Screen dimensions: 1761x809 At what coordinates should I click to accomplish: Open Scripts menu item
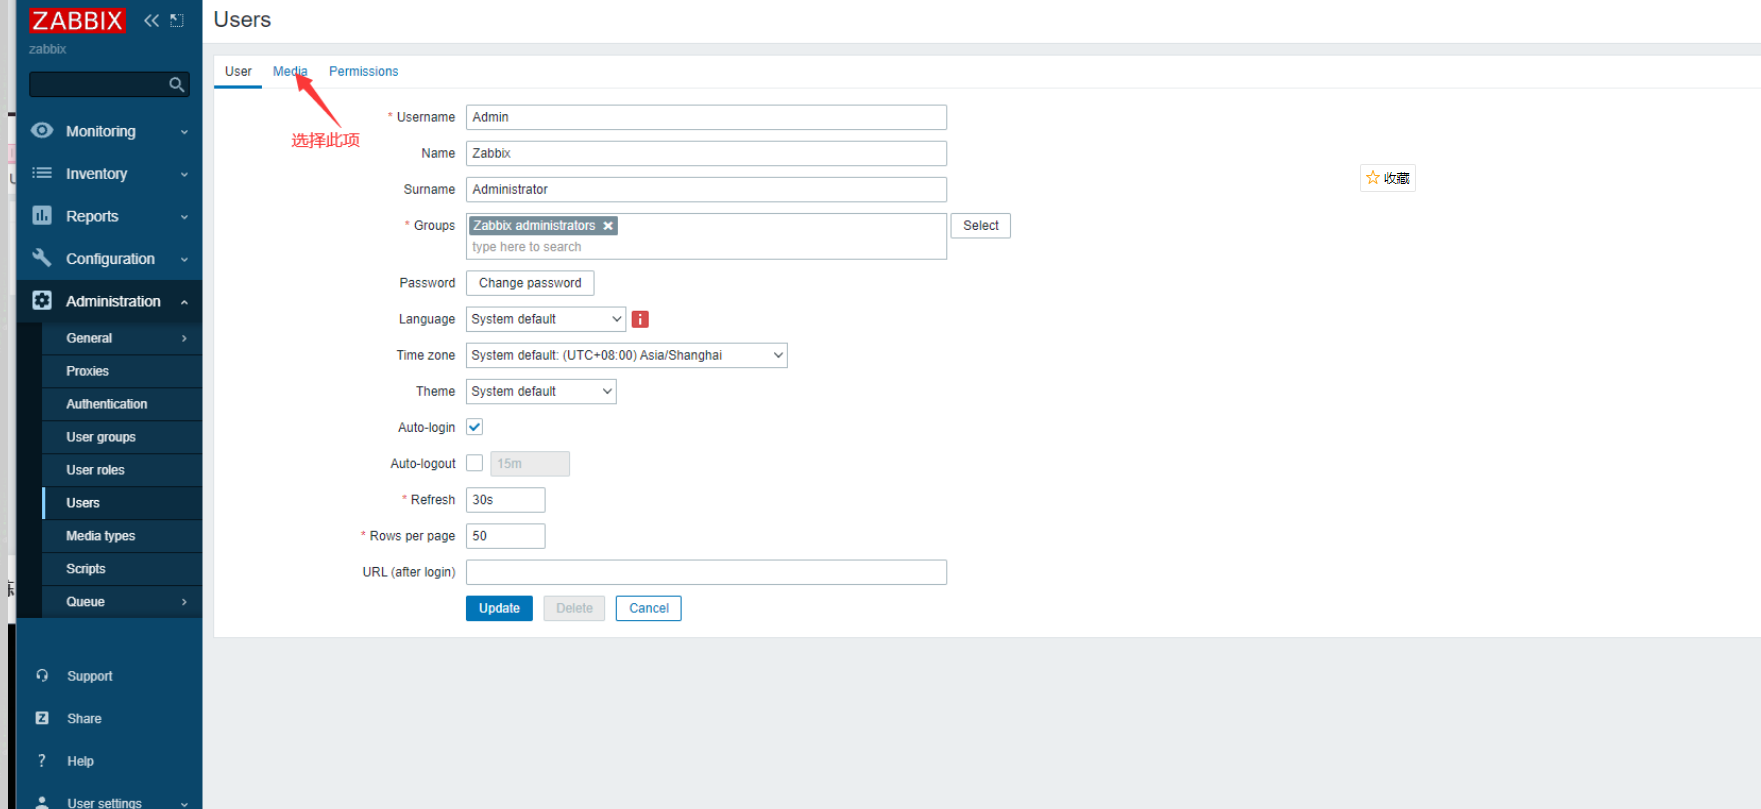pyautogui.click(x=122, y=569)
